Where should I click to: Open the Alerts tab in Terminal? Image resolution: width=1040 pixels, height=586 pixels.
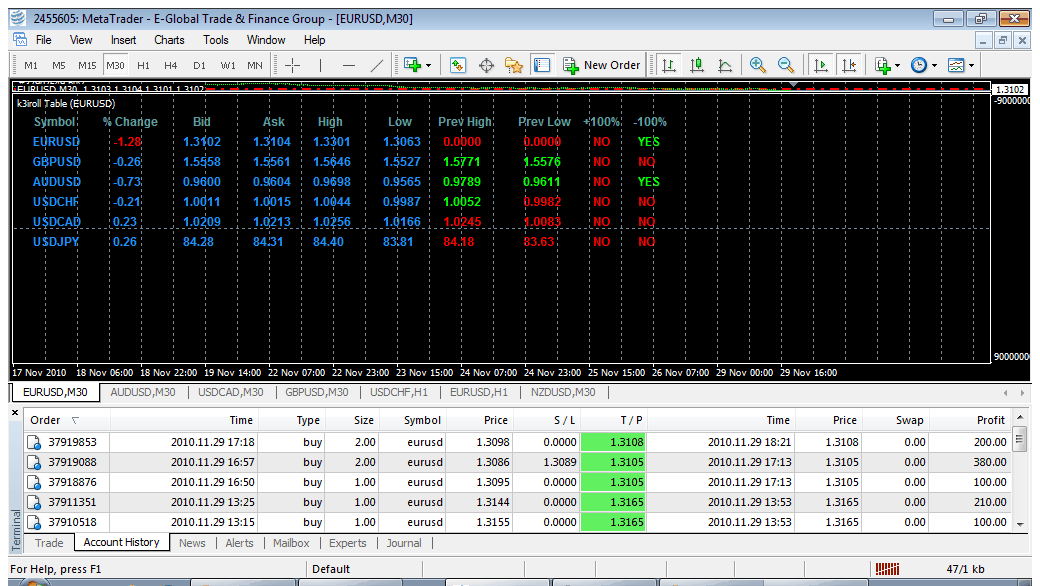[x=239, y=543]
